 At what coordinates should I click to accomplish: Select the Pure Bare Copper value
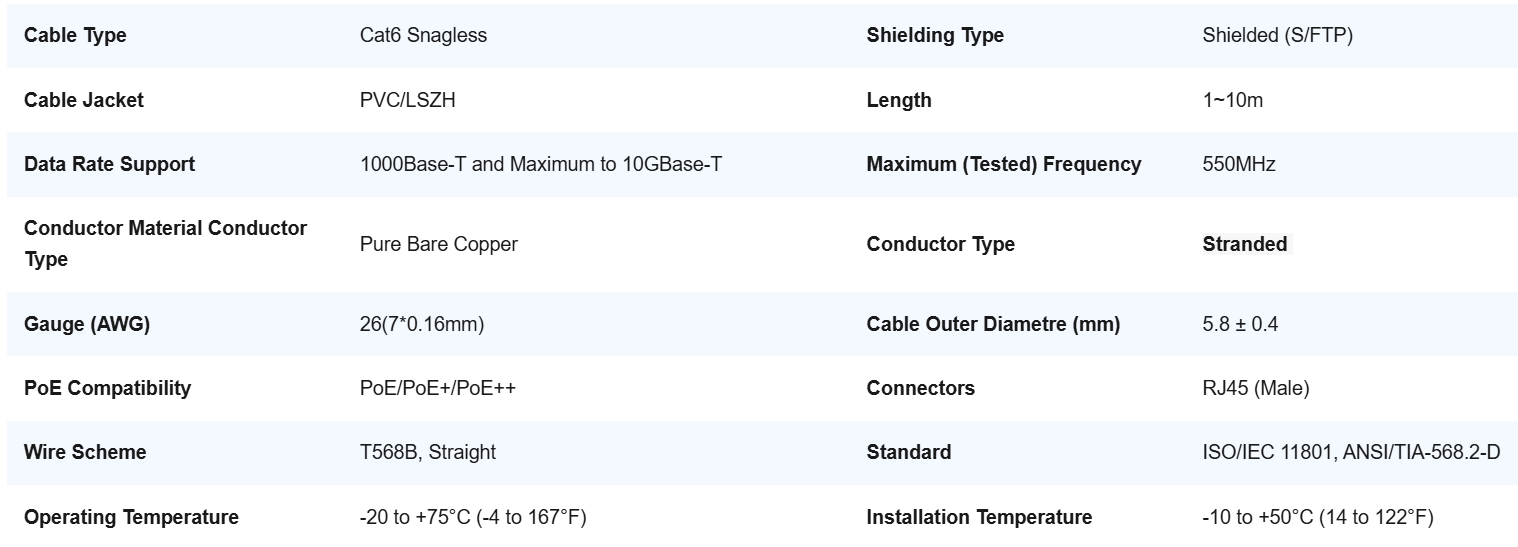438,244
